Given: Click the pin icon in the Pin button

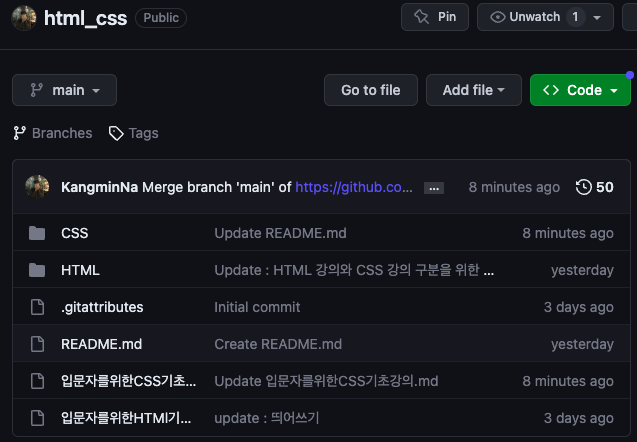Looking at the screenshot, I should (421, 17).
